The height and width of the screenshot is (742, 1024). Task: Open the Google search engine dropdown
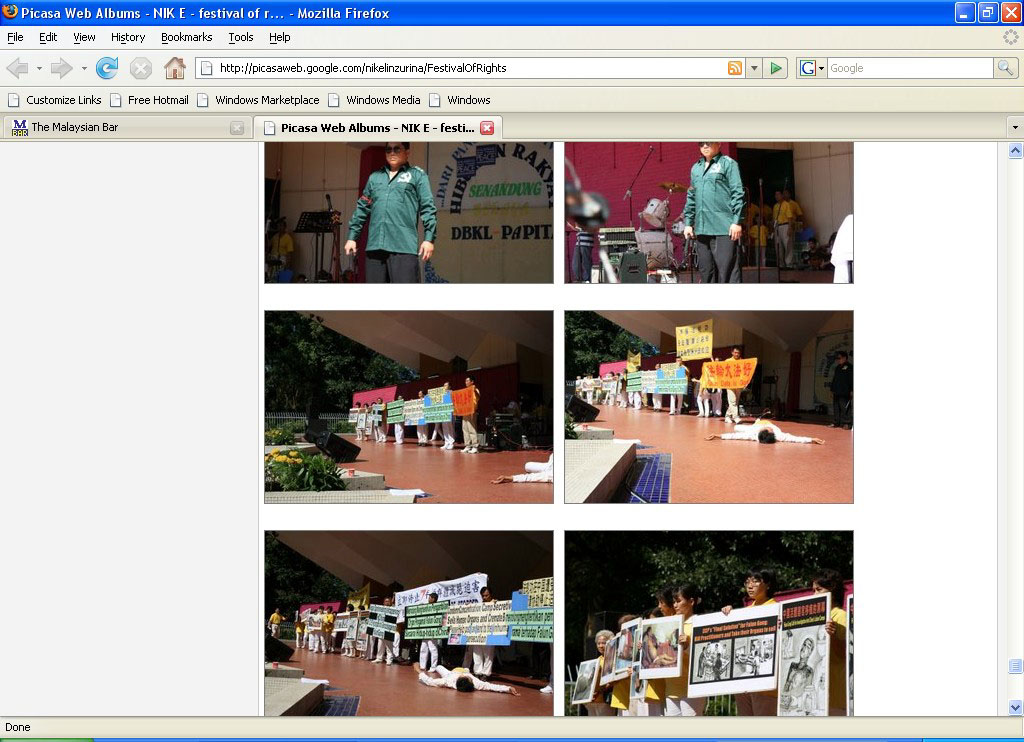click(x=811, y=68)
